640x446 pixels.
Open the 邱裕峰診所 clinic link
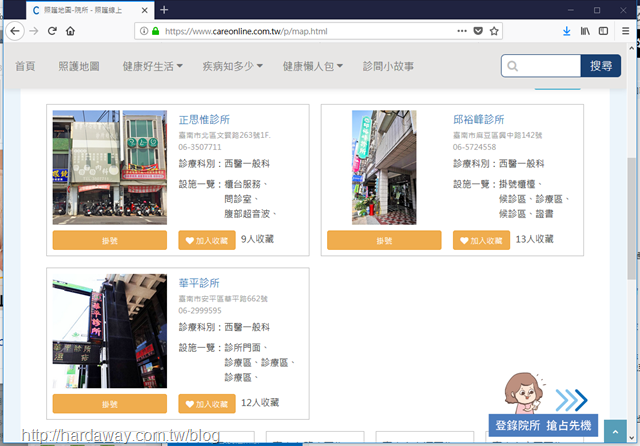click(478, 120)
